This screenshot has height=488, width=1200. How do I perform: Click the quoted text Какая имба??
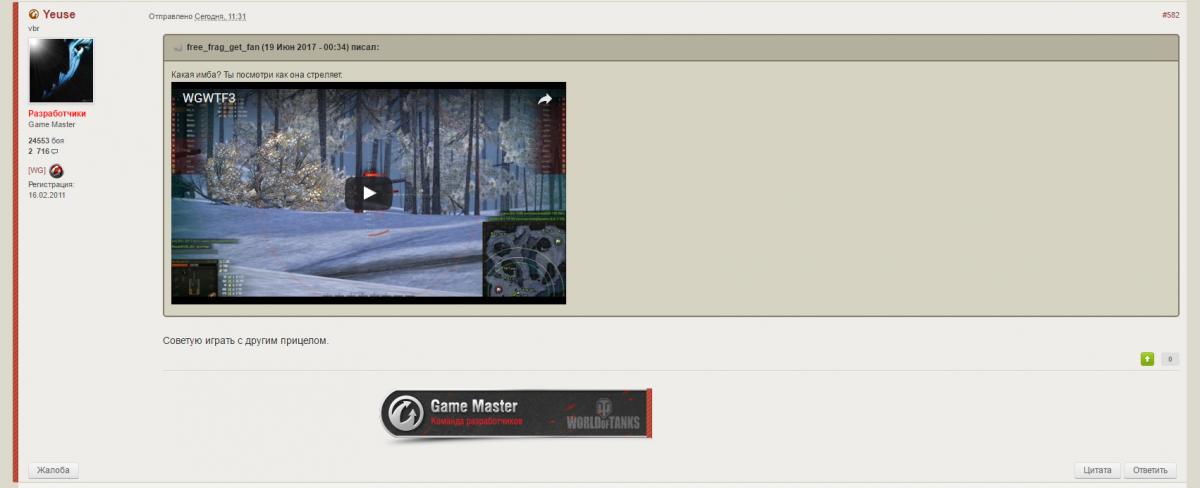(195, 75)
